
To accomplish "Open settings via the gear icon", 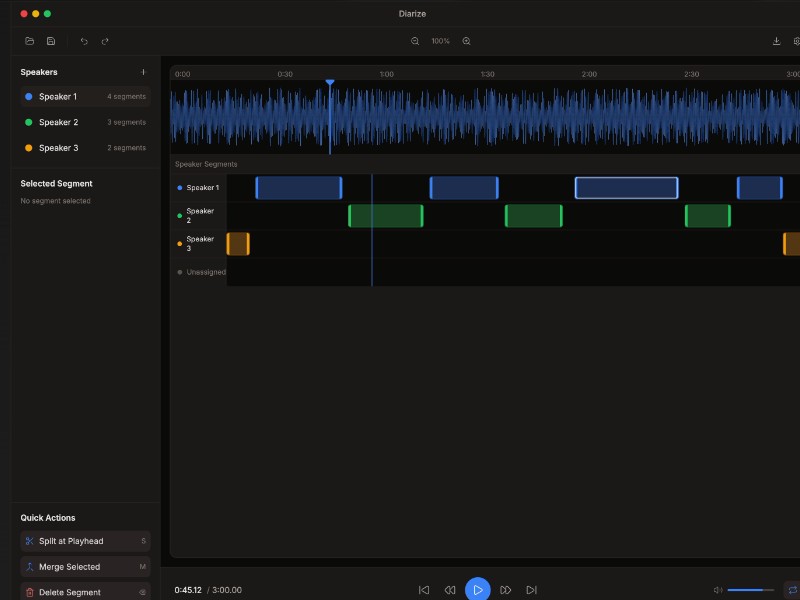I will pyautogui.click(x=797, y=41).
